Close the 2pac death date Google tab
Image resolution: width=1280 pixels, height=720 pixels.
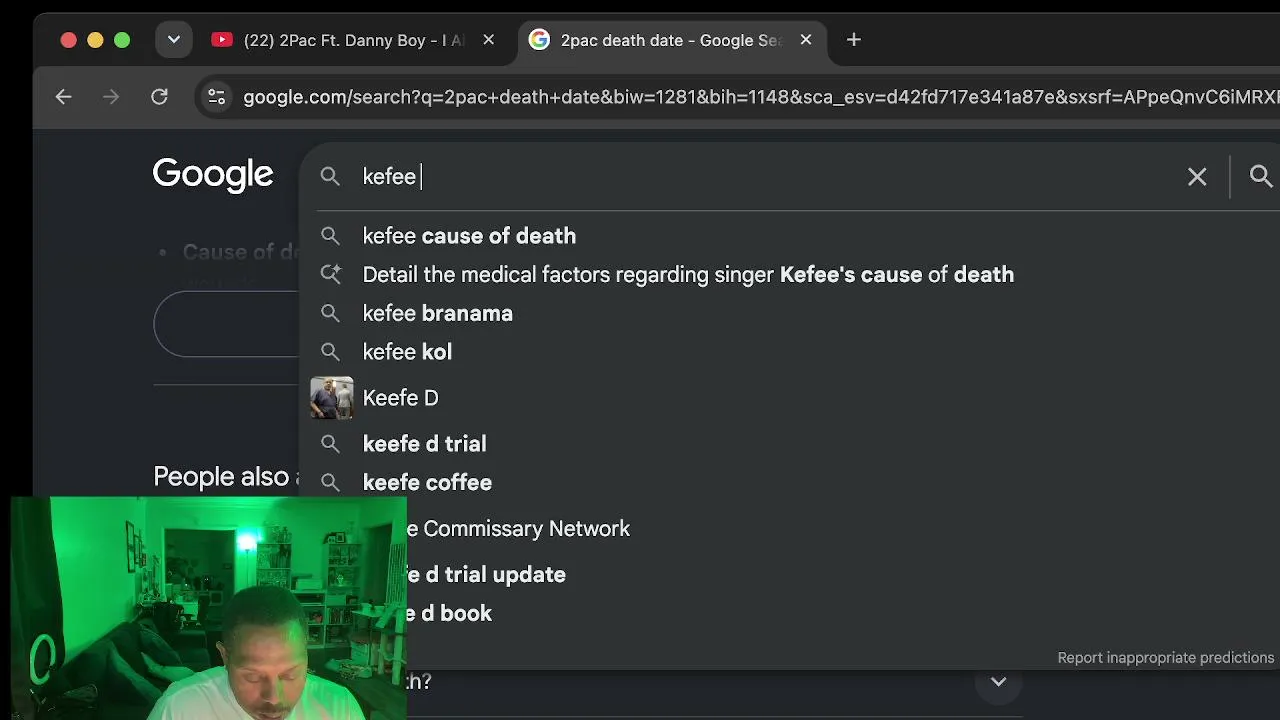click(806, 40)
